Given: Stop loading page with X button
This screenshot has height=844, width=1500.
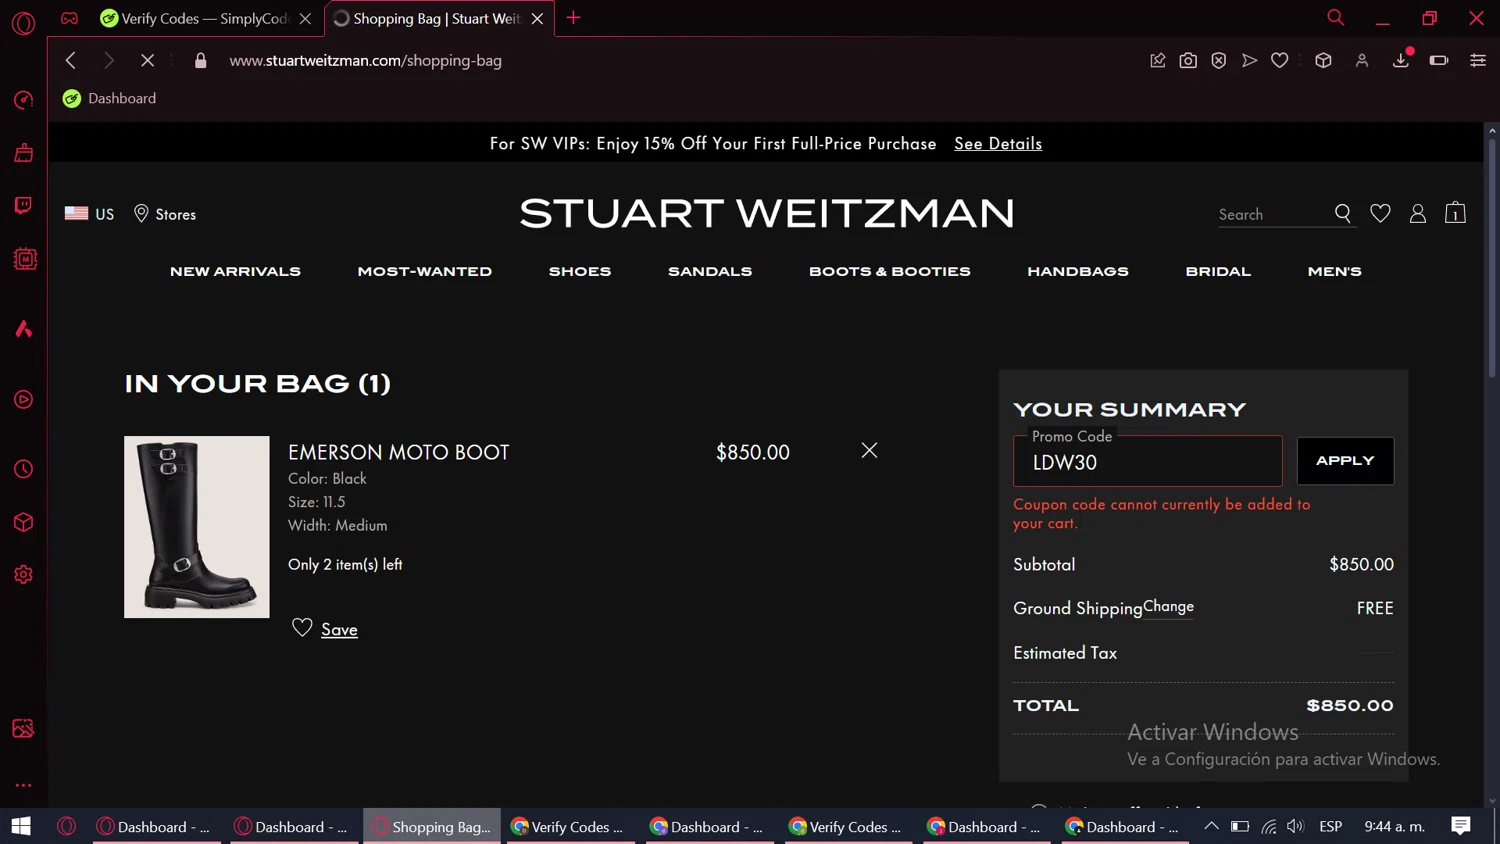Looking at the screenshot, I should [147, 60].
